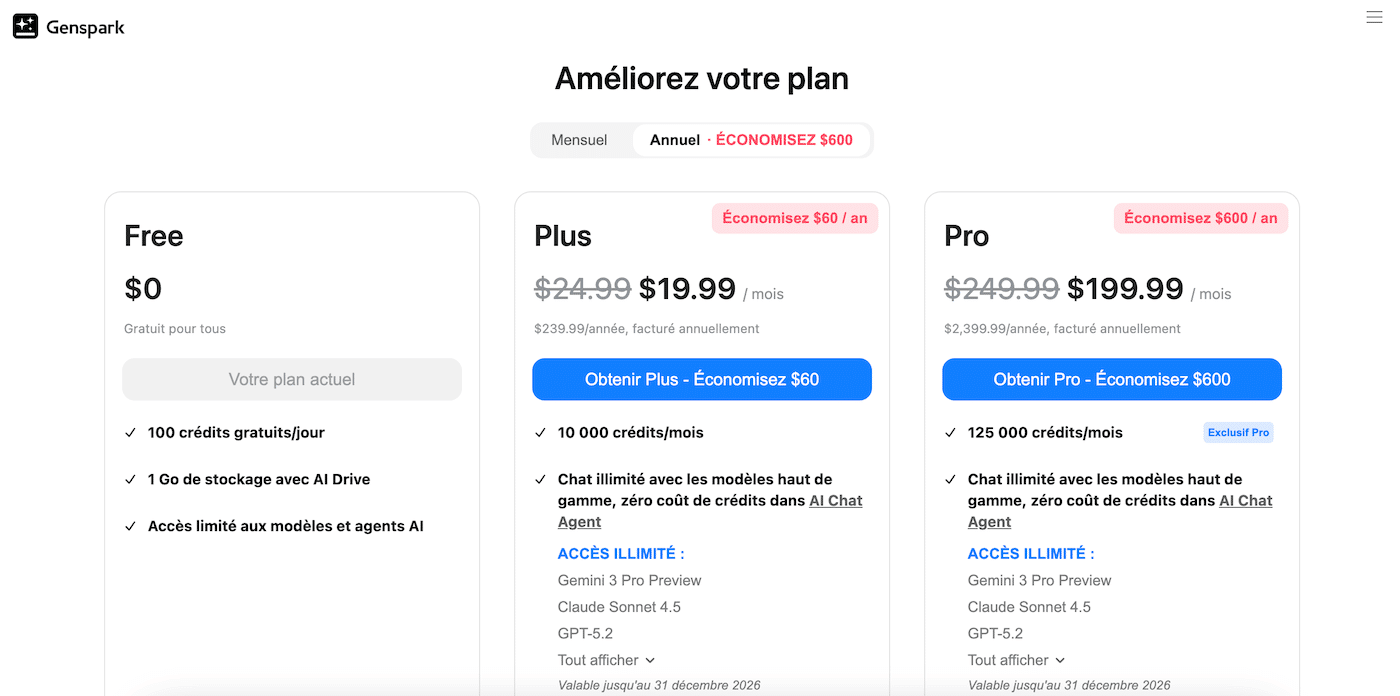Open AI Chat Agent link in Pro plan
Image resolution: width=1400 pixels, height=696 pixels.
coord(1245,501)
